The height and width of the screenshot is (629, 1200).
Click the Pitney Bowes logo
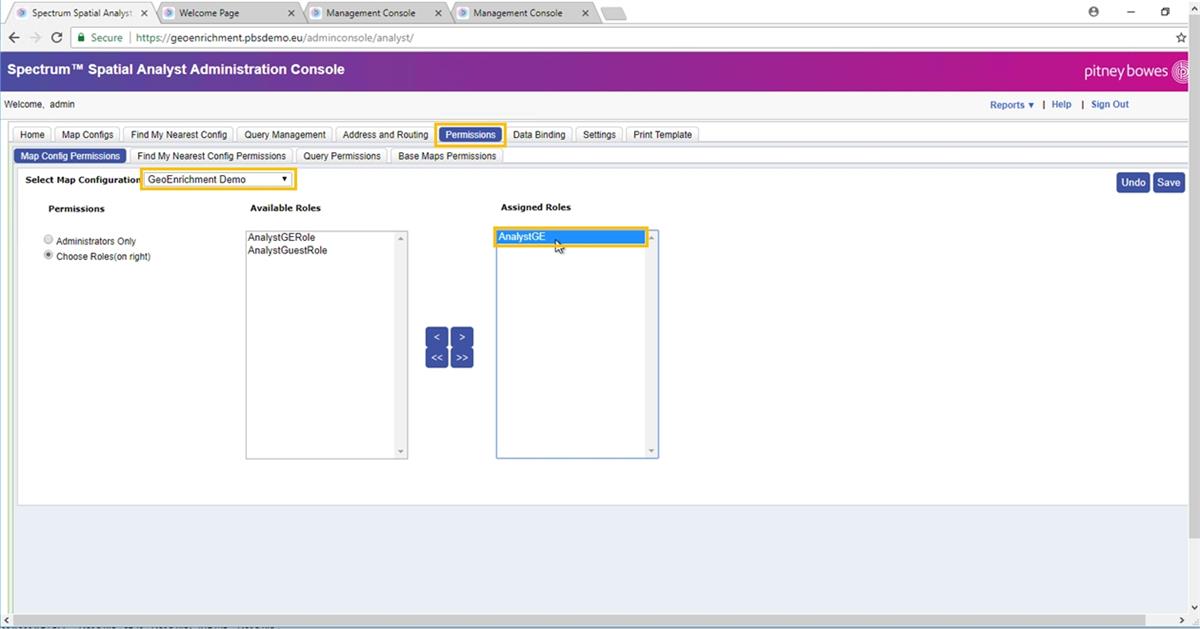click(1134, 71)
